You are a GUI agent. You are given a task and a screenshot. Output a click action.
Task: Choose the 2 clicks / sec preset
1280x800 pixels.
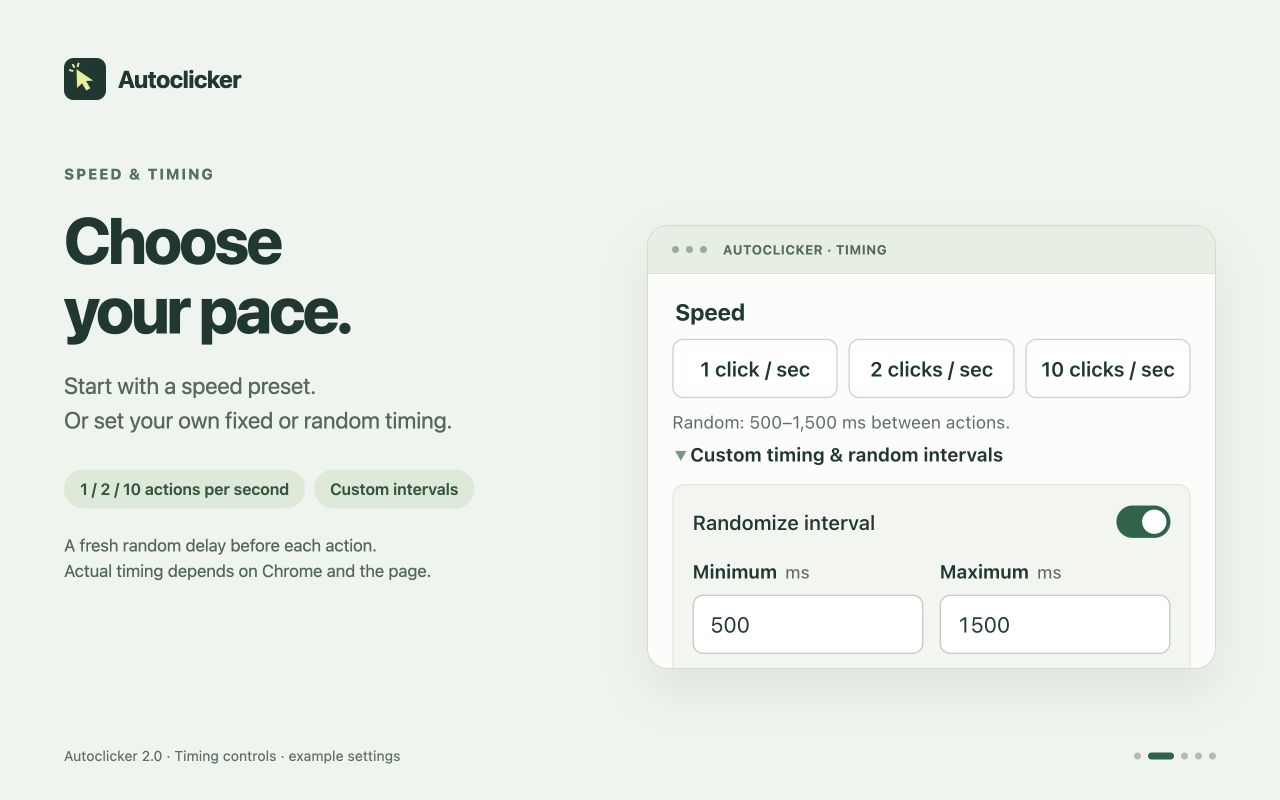[x=931, y=369]
